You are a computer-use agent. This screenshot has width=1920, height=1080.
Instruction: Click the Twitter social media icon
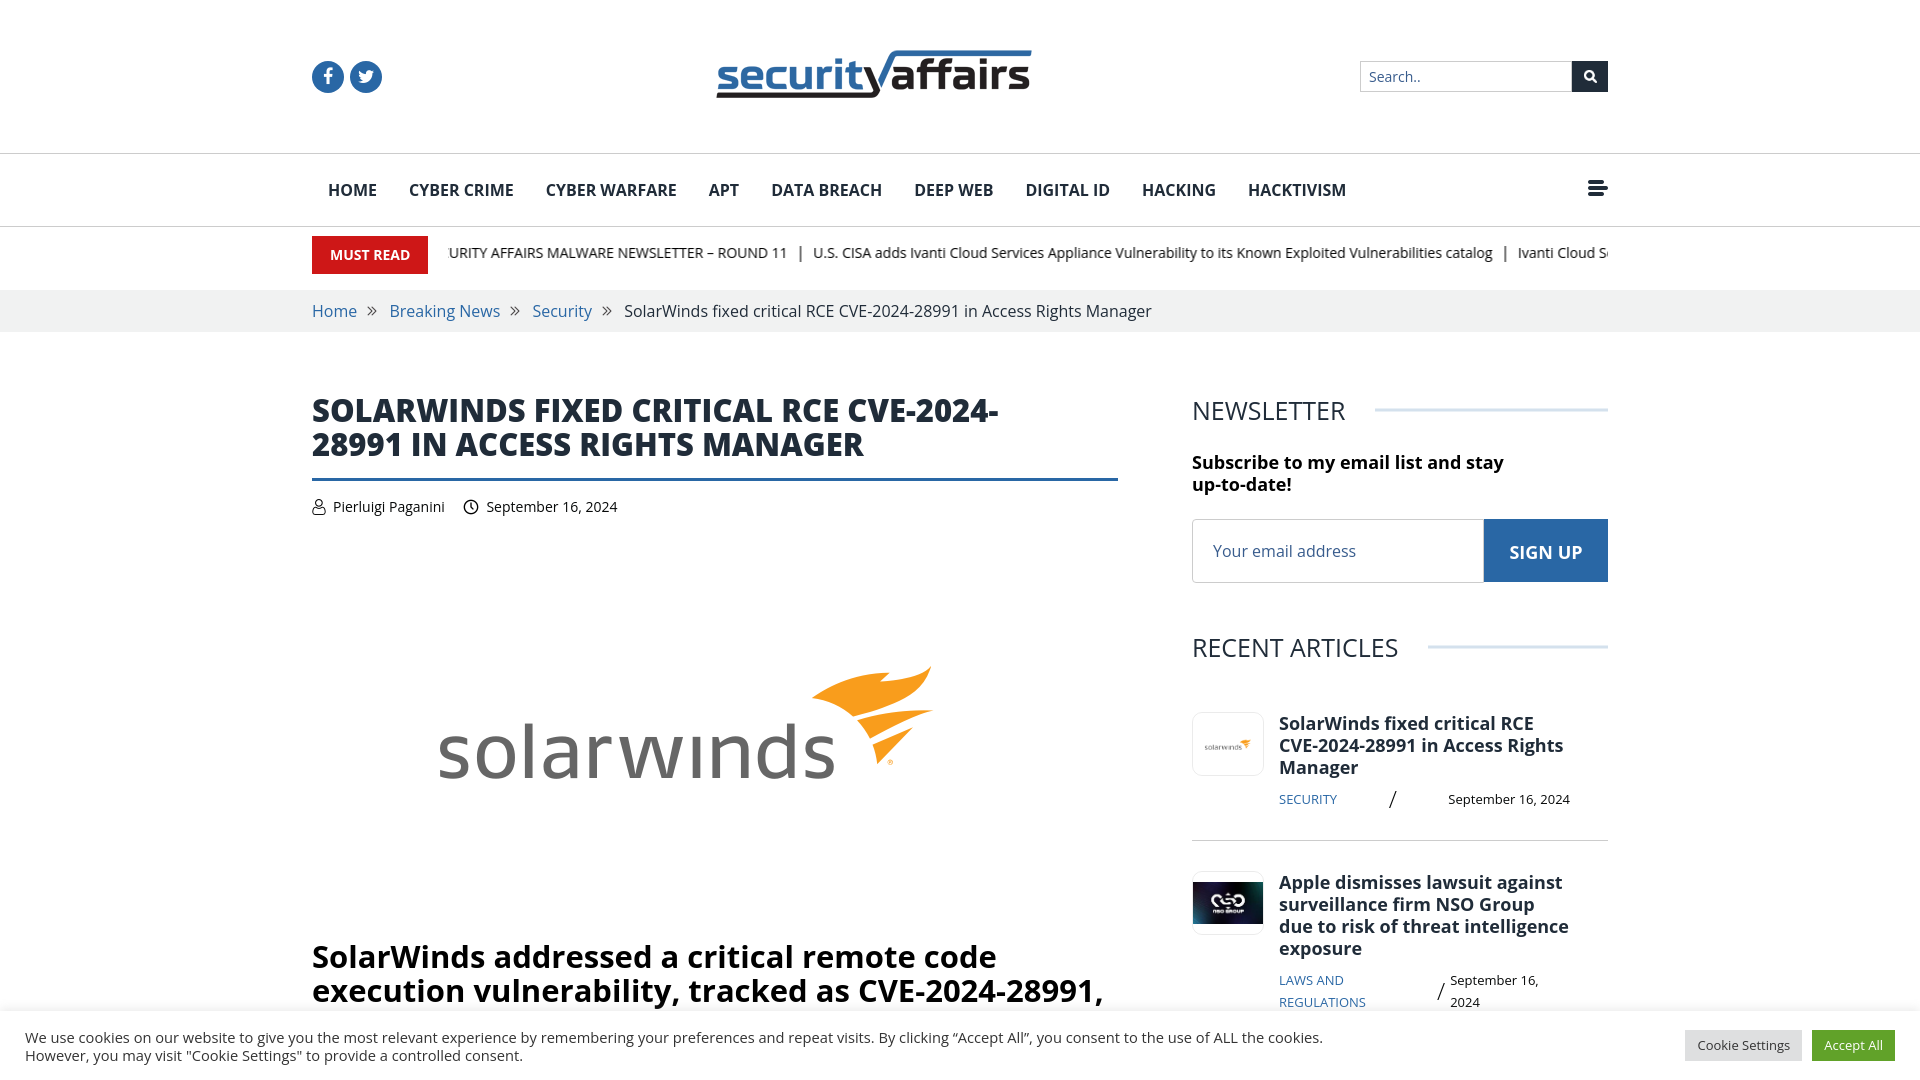click(x=365, y=76)
